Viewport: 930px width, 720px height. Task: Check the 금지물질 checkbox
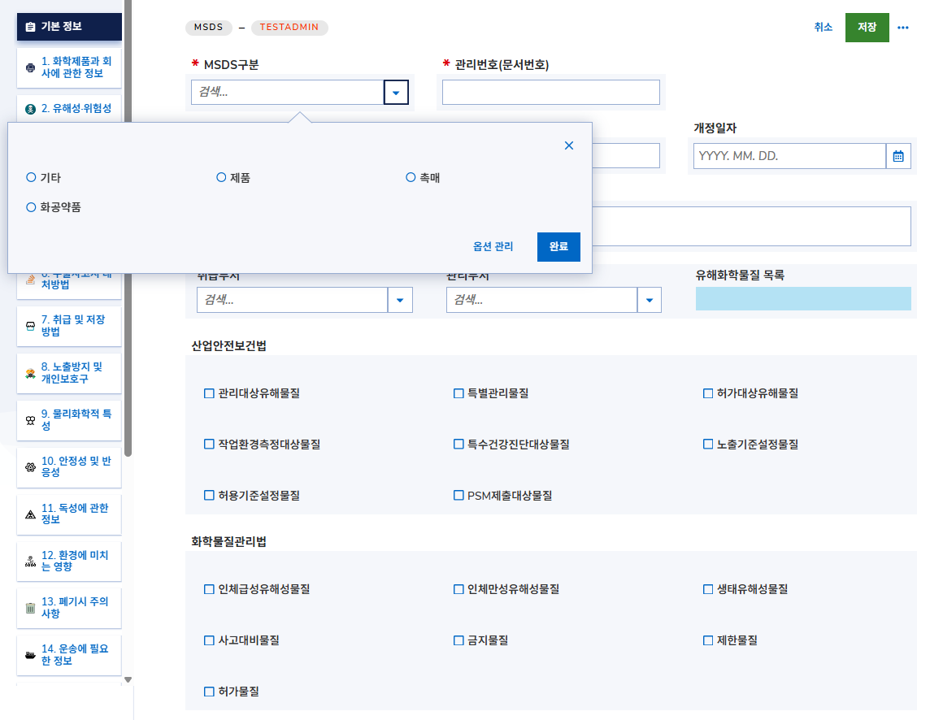pyautogui.click(x=458, y=641)
